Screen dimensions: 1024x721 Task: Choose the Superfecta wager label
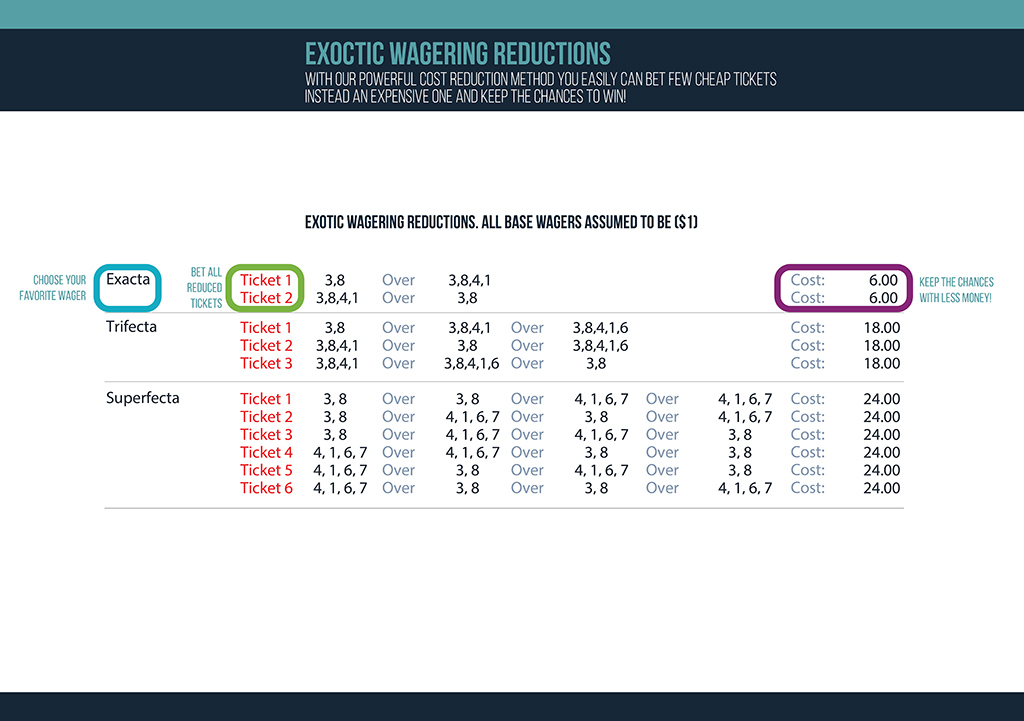coord(142,399)
